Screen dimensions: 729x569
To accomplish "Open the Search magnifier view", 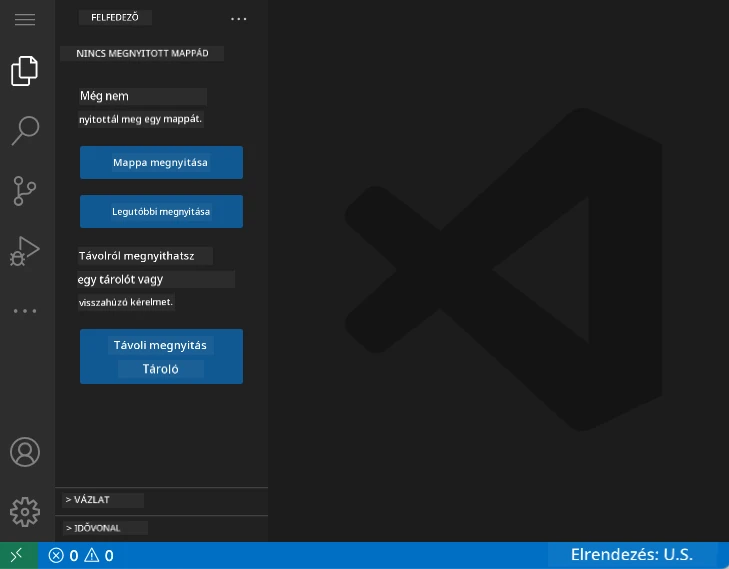I will pos(25,131).
